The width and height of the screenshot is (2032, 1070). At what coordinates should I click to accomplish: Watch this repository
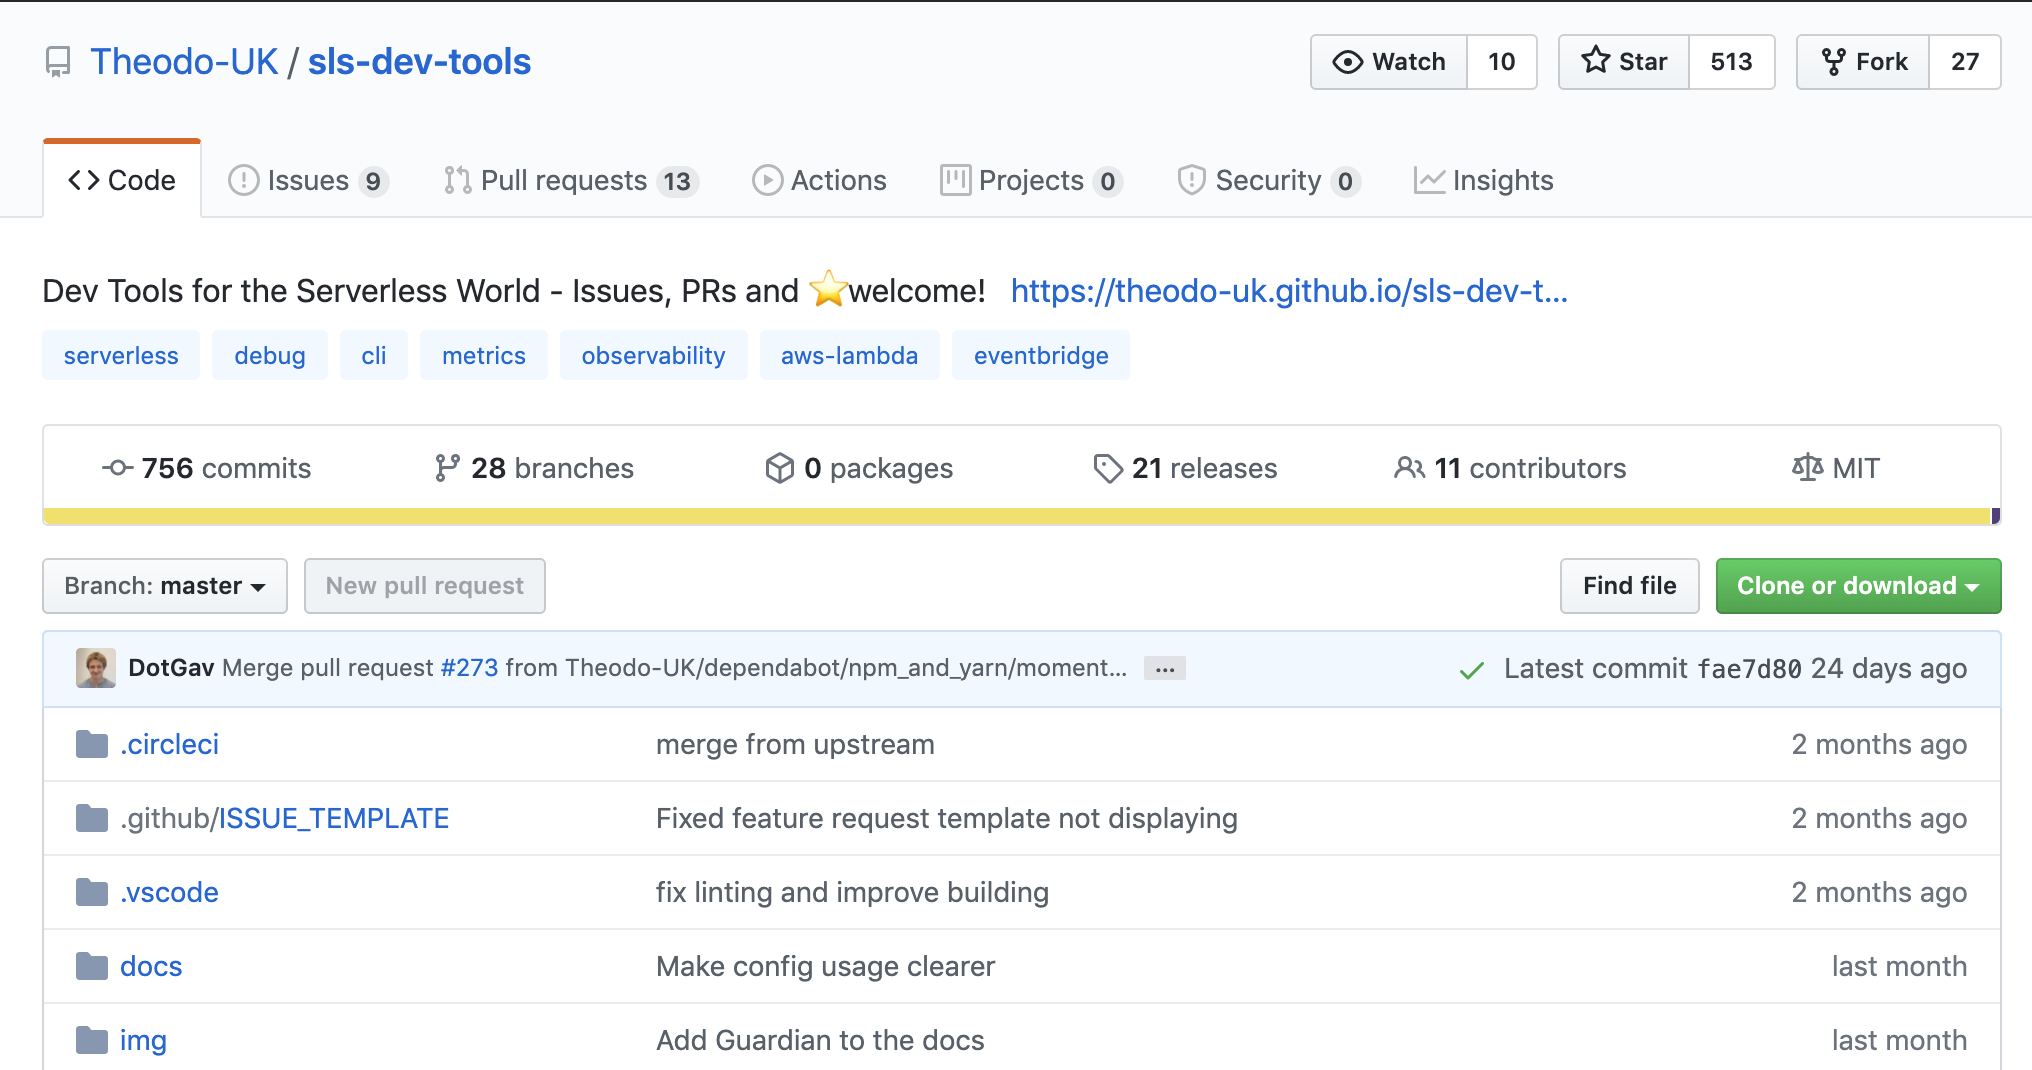(x=1389, y=62)
